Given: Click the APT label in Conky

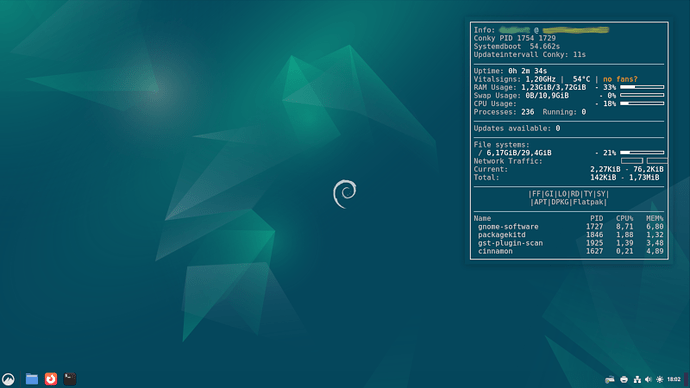Looking at the screenshot, I should tap(540, 202).
